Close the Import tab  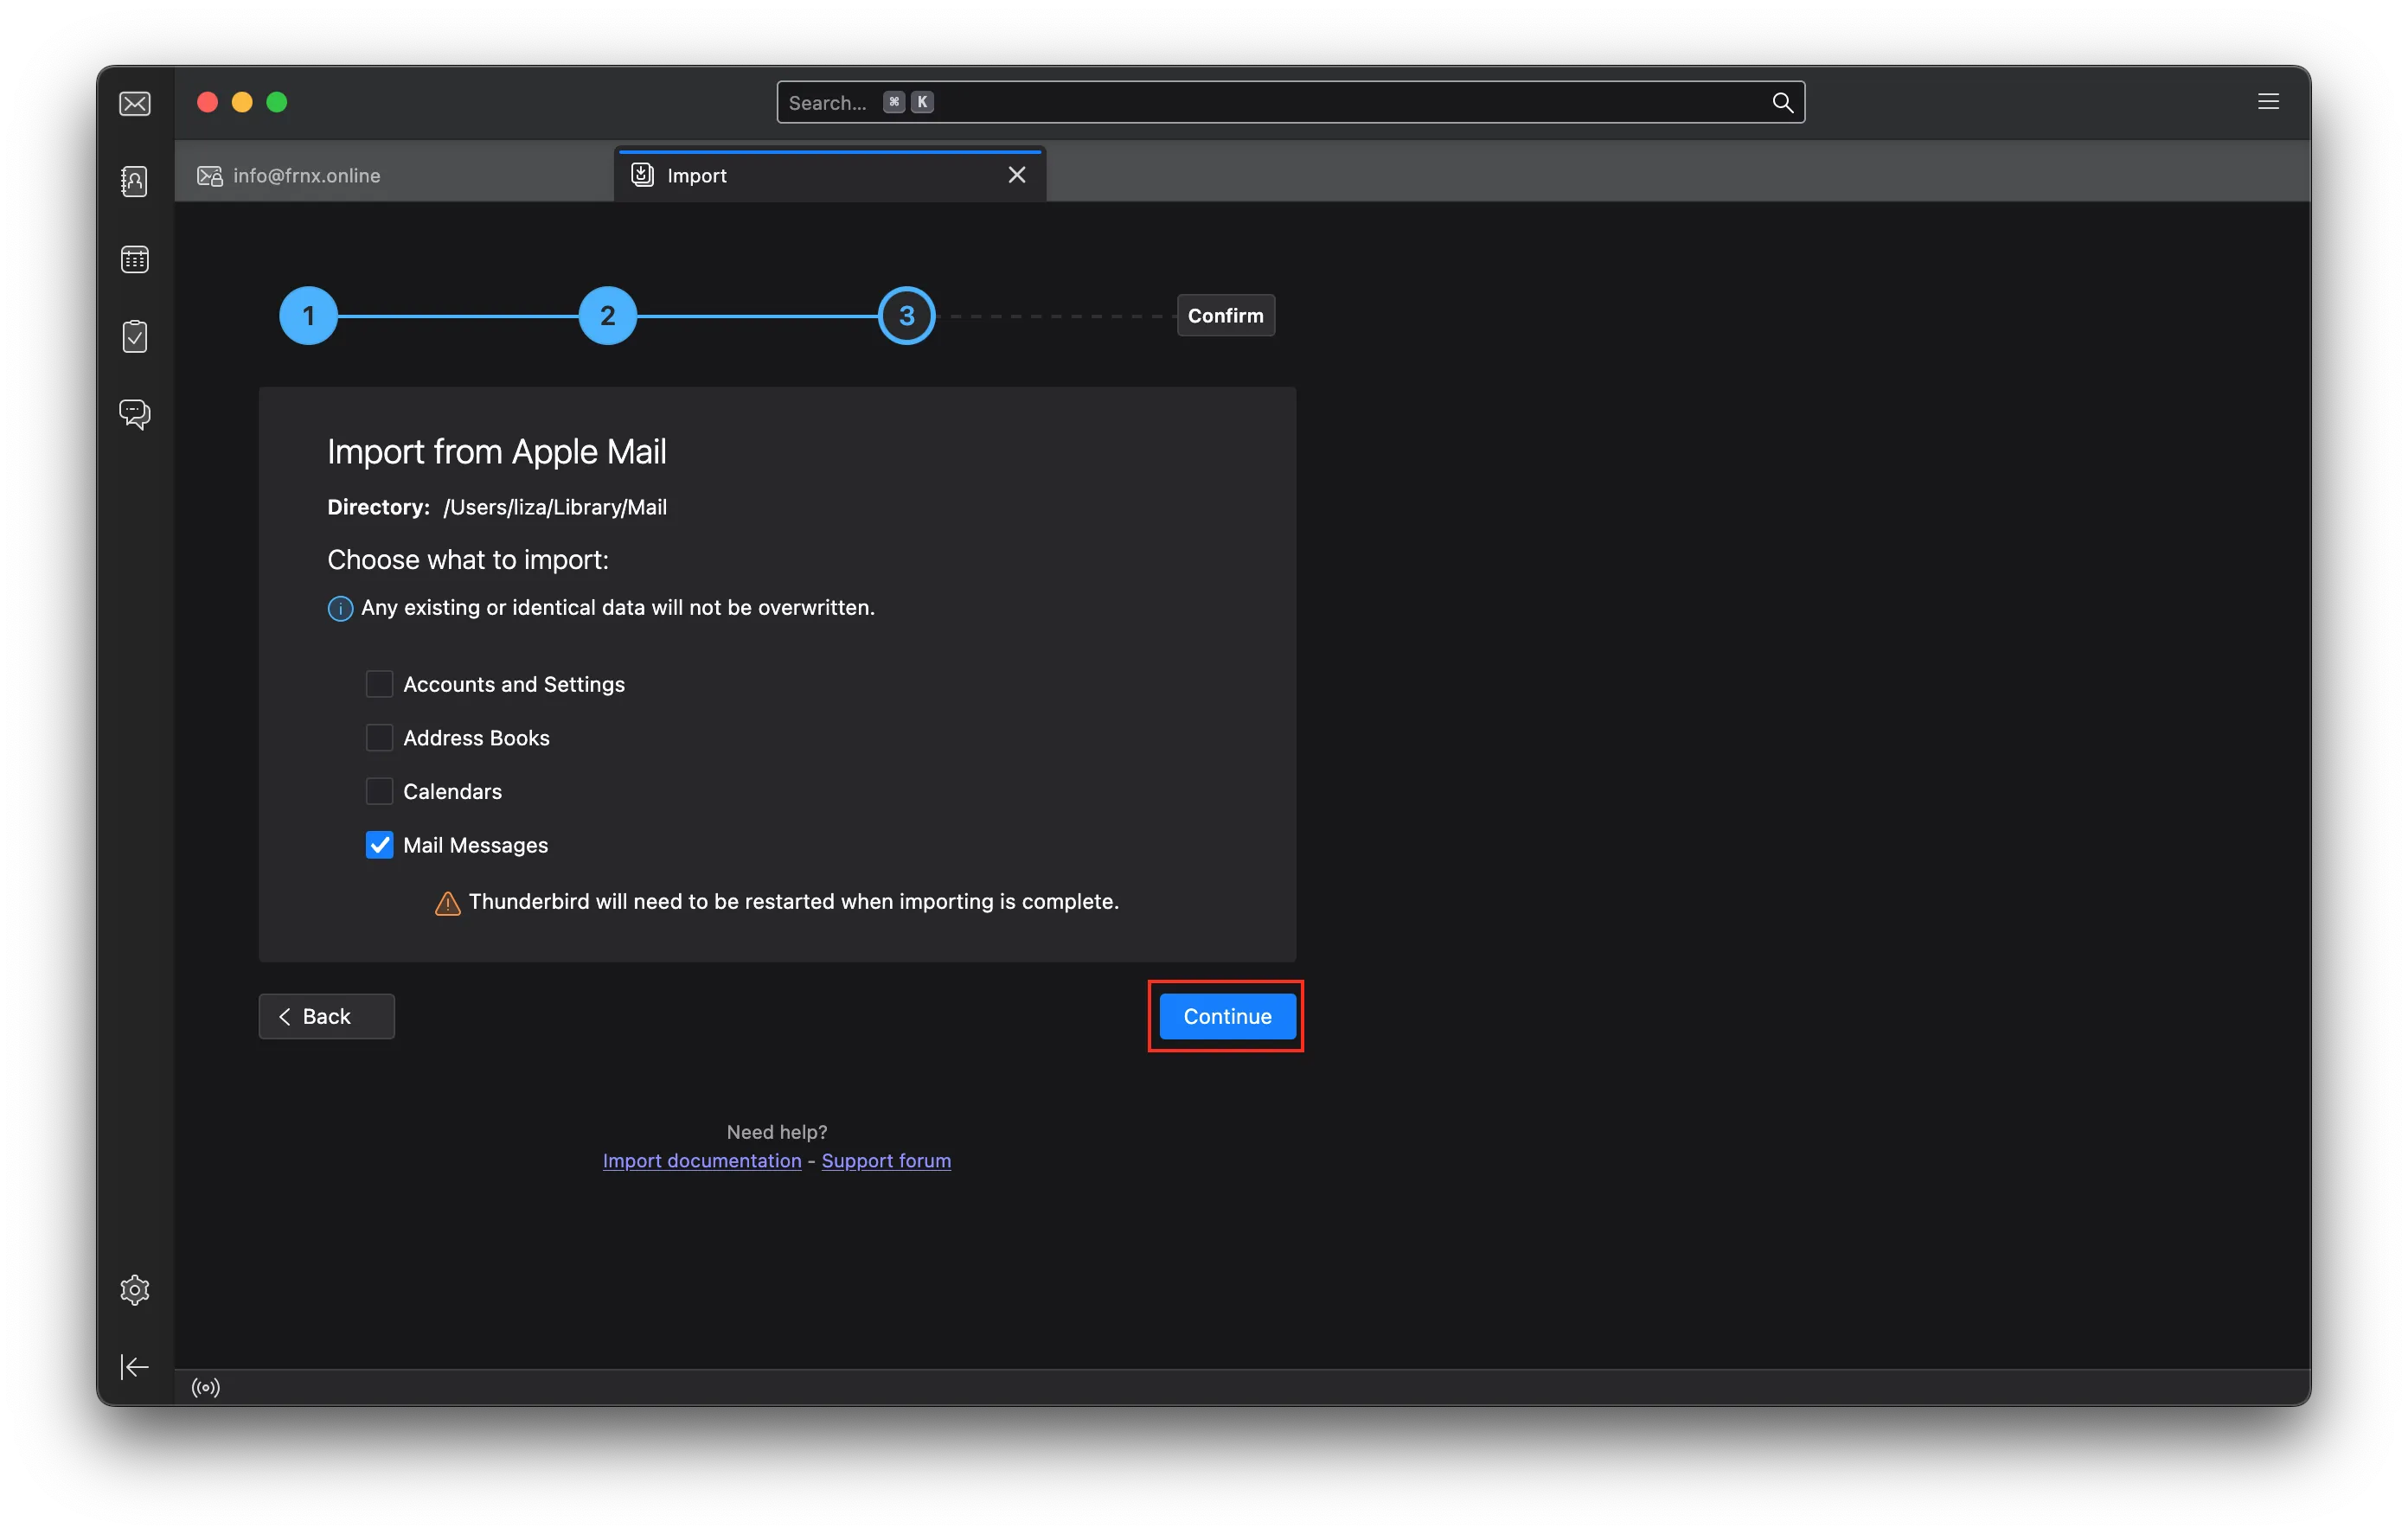click(x=1017, y=175)
